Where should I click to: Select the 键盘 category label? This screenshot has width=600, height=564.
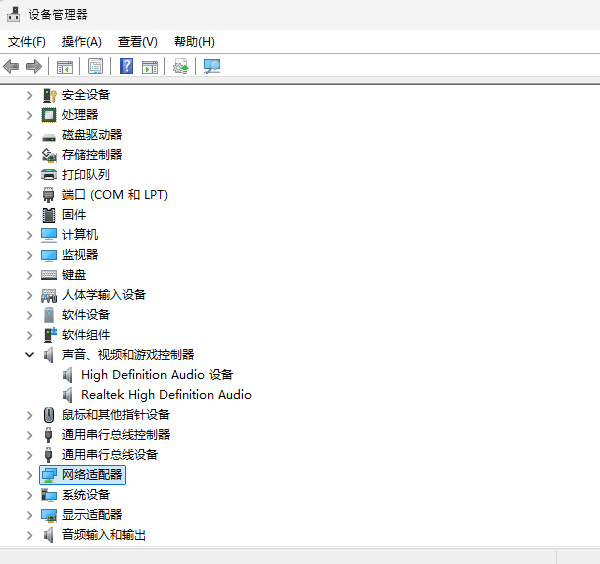74,275
